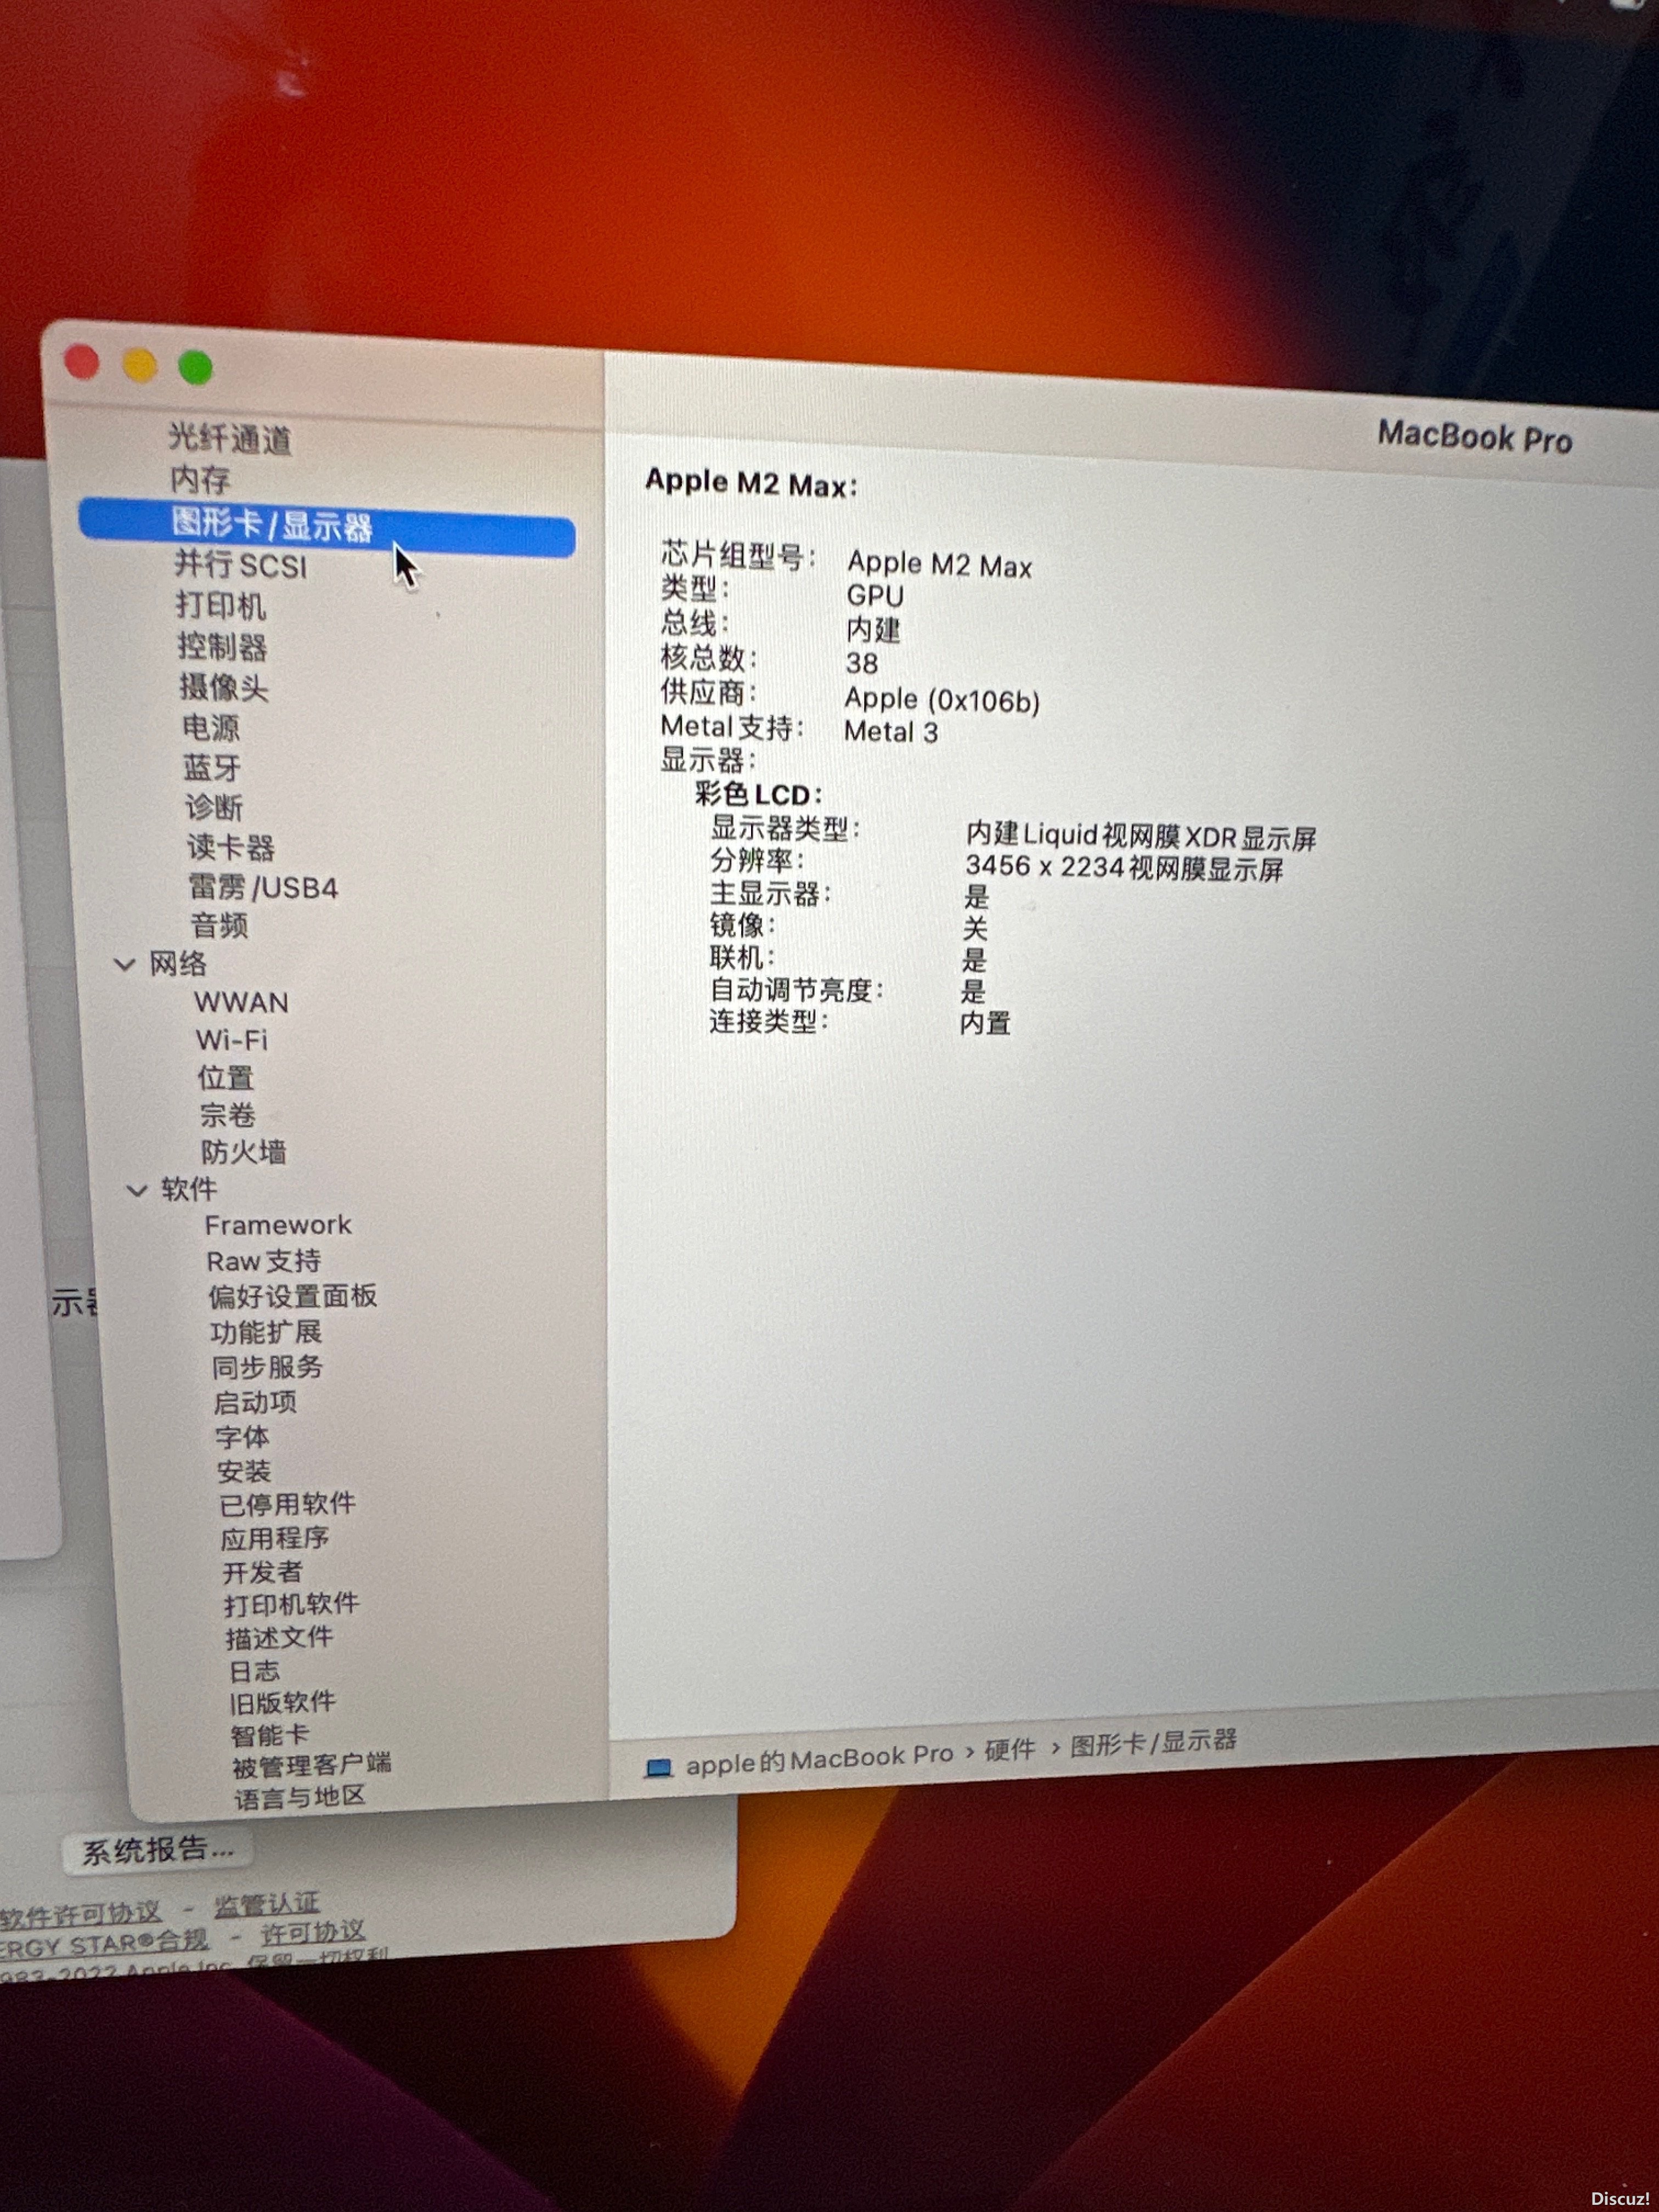The image size is (1659, 2212).
Task: Close the System Information window
Action: point(82,362)
